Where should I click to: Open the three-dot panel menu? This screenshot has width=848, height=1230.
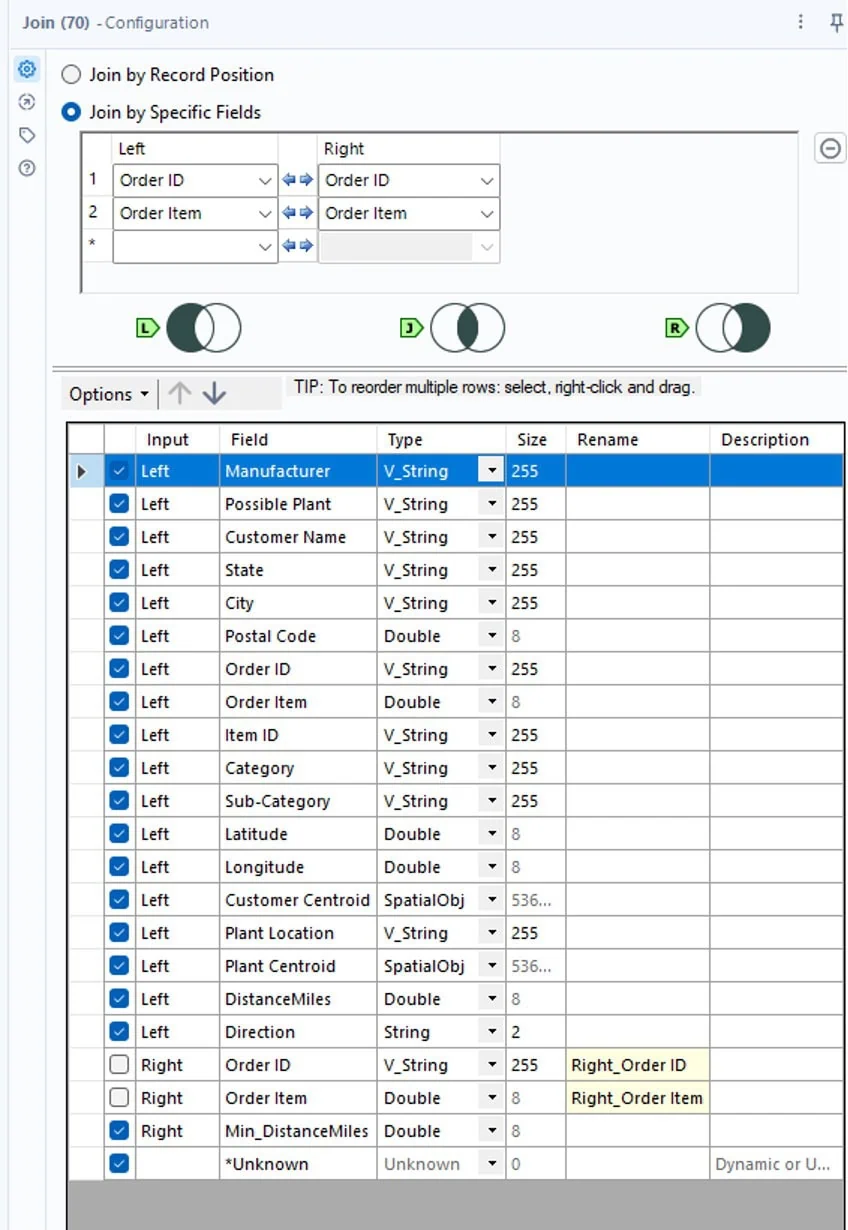pyautogui.click(x=800, y=22)
